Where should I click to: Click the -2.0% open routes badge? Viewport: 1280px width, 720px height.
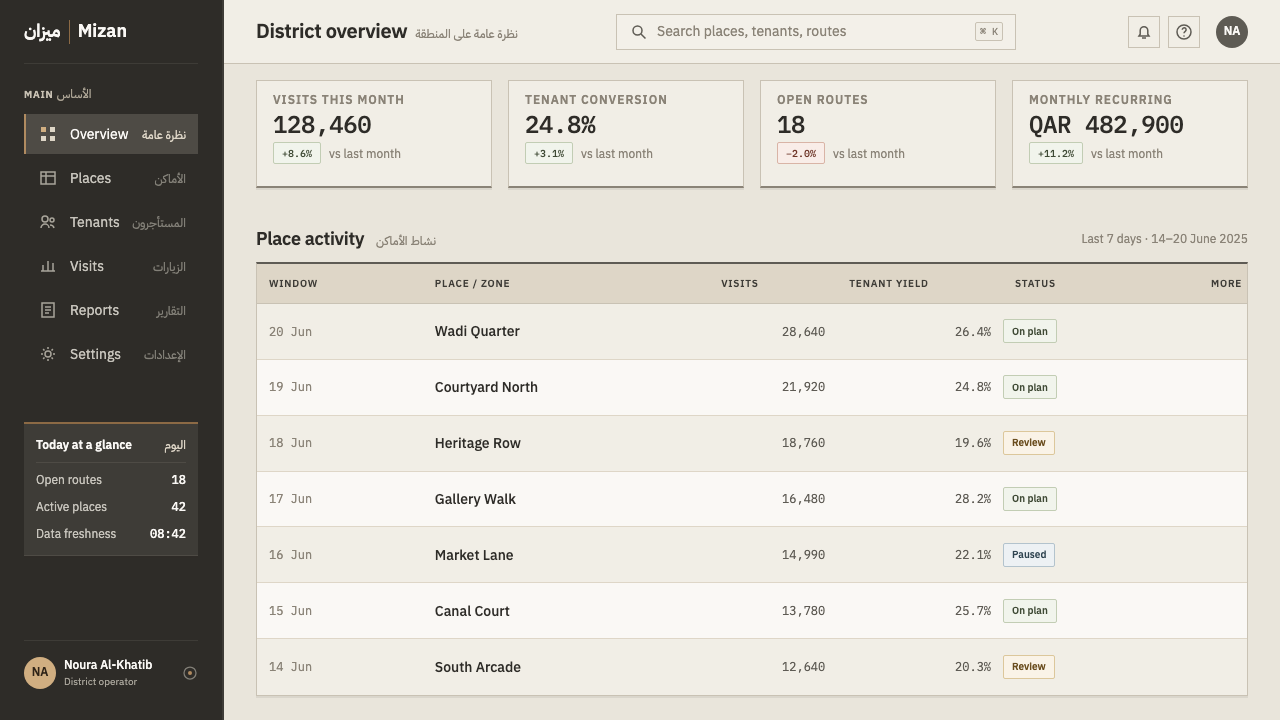801,153
